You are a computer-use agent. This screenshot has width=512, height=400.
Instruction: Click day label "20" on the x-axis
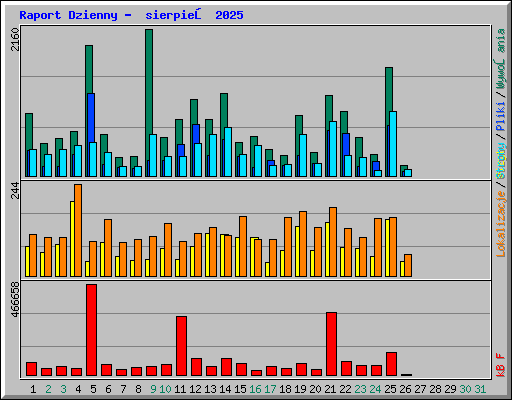tap(315, 389)
